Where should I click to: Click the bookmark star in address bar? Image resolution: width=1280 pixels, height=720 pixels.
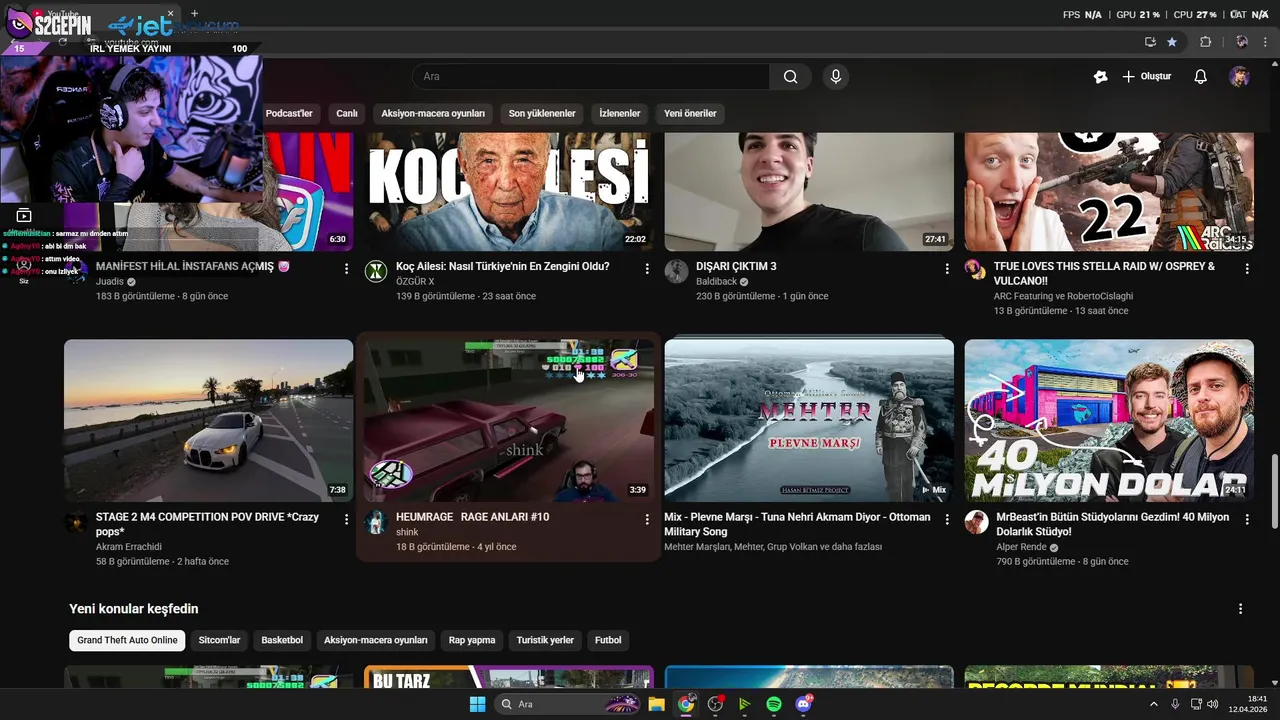tap(1172, 42)
